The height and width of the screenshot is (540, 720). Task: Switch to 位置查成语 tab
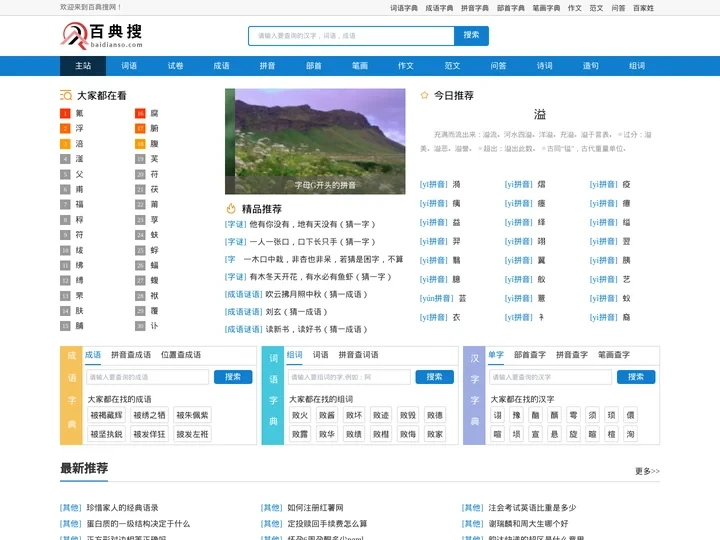click(x=181, y=354)
